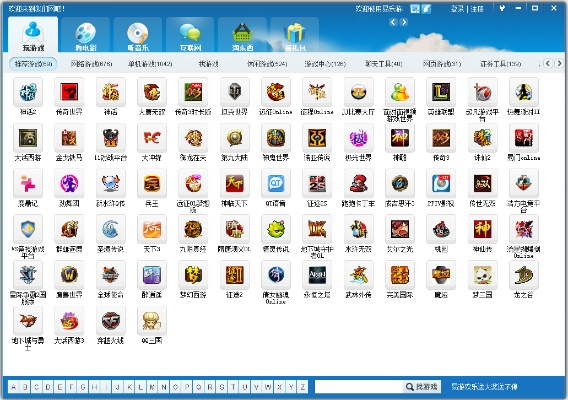This screenshot has width=568, height=400.
Task: Open the QQ三国 game icon
Action: pos(152,321)
